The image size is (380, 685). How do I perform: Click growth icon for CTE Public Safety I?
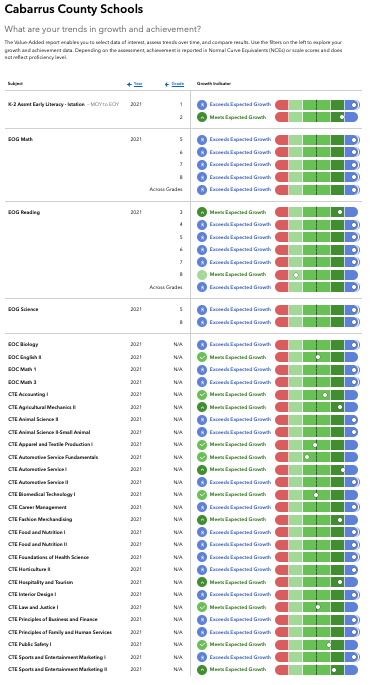pyautogui.click(x=202, y=645)
